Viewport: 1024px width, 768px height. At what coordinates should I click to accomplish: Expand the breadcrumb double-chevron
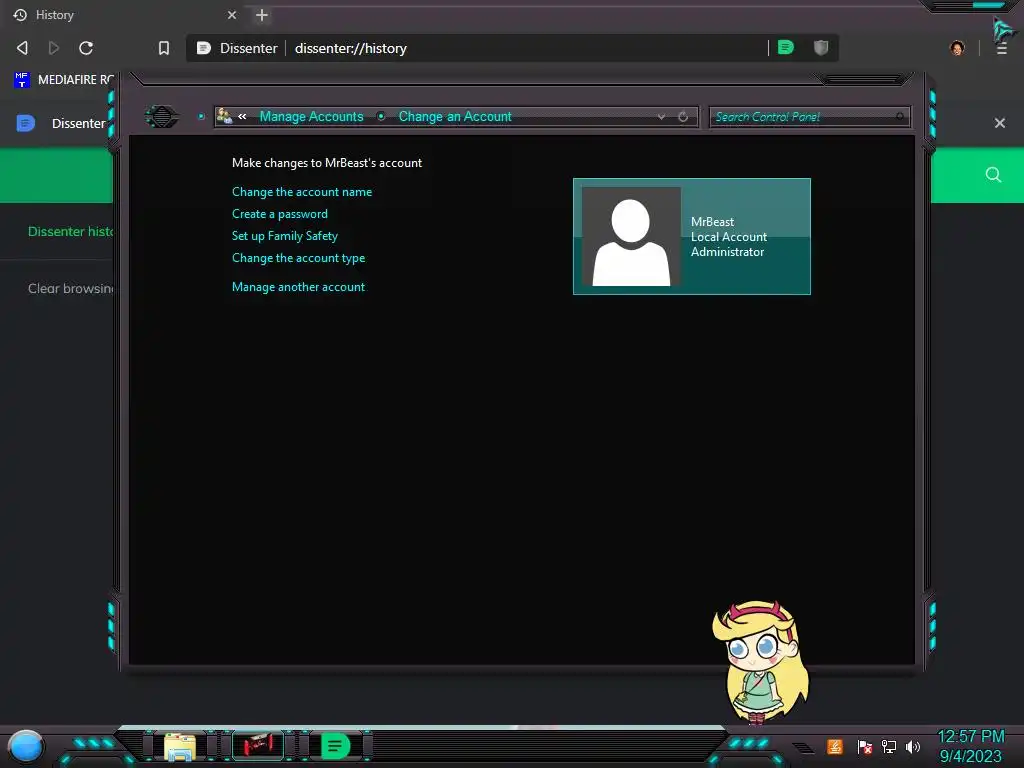242,116
